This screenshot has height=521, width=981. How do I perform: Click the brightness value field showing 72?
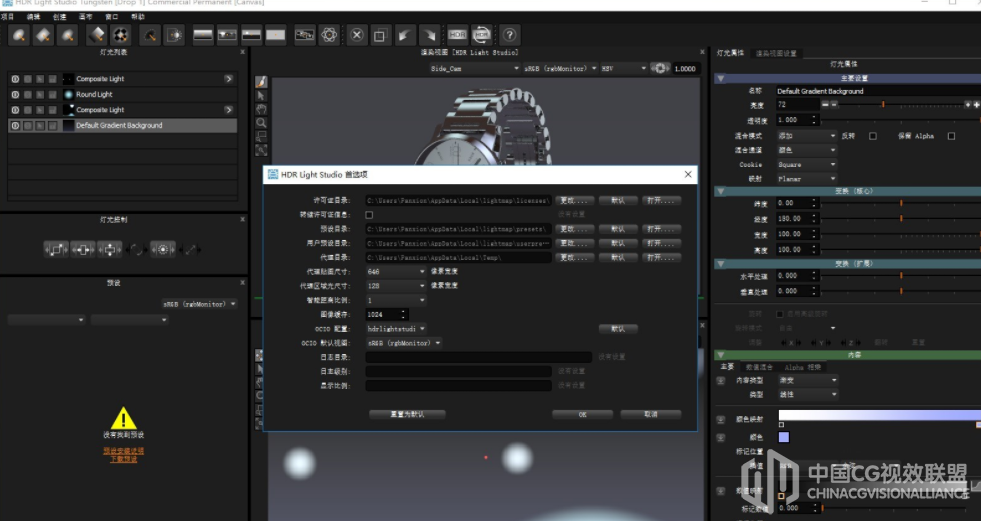pos(797,105)
